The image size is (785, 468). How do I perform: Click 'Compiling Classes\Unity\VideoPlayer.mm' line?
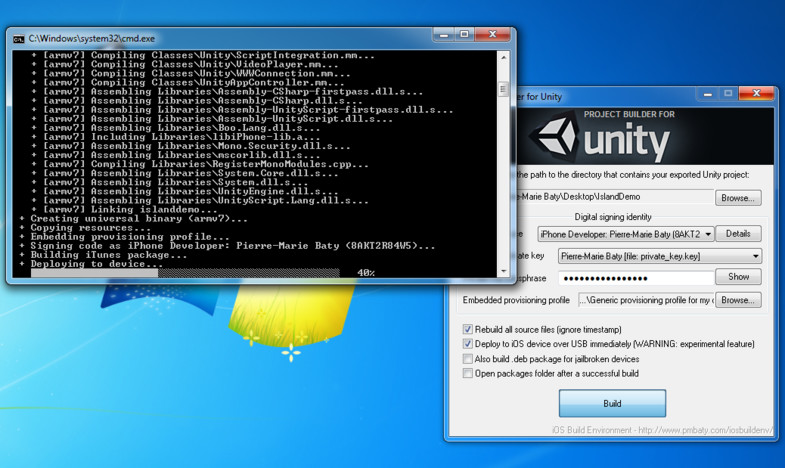click(x=190, y=64)
